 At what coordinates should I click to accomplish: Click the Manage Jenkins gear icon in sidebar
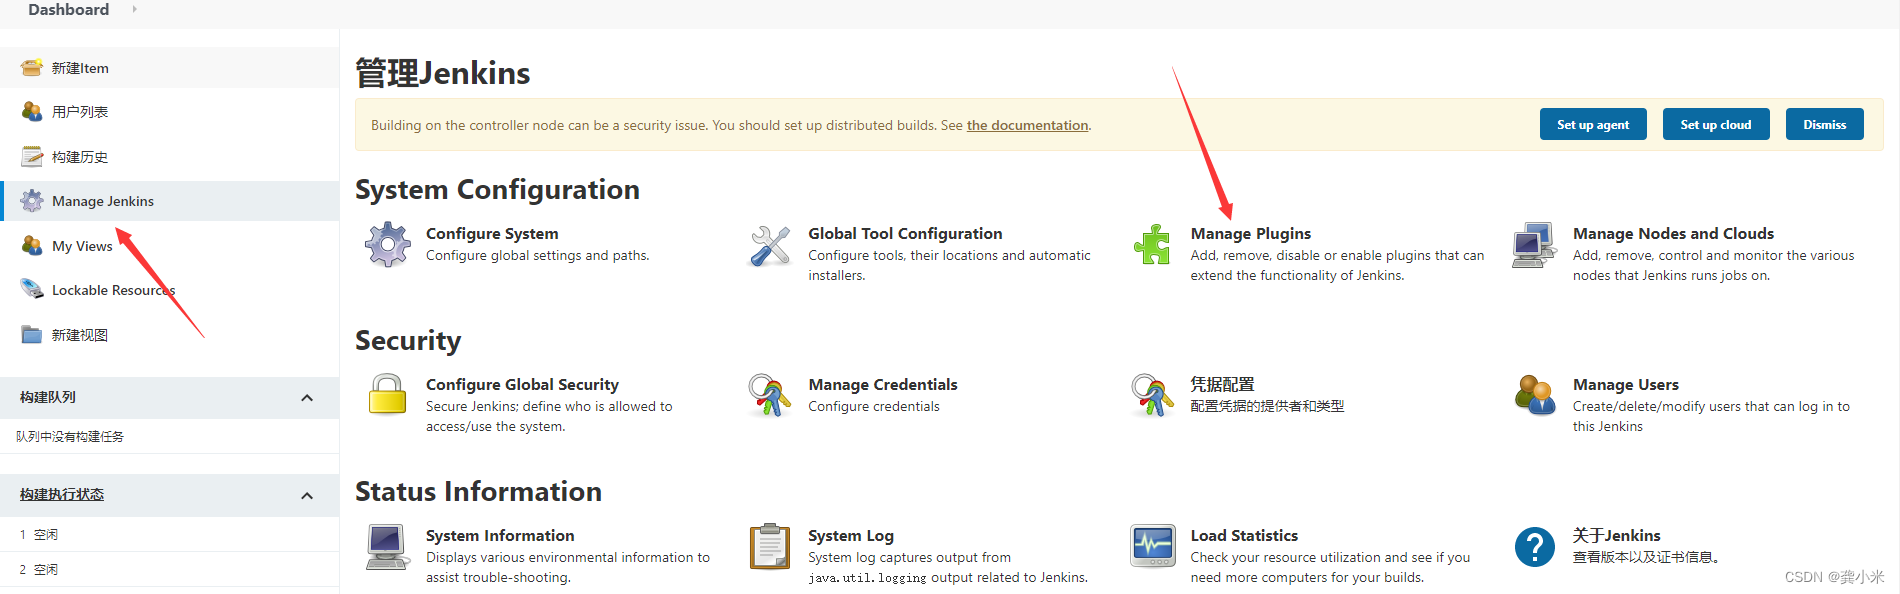click(32, 201)
